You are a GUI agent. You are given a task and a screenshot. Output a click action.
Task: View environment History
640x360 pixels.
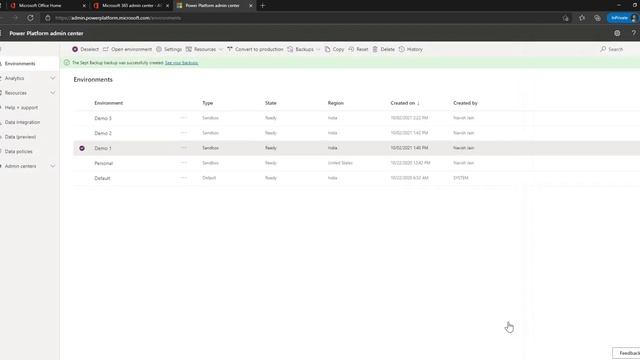(411, 49)
